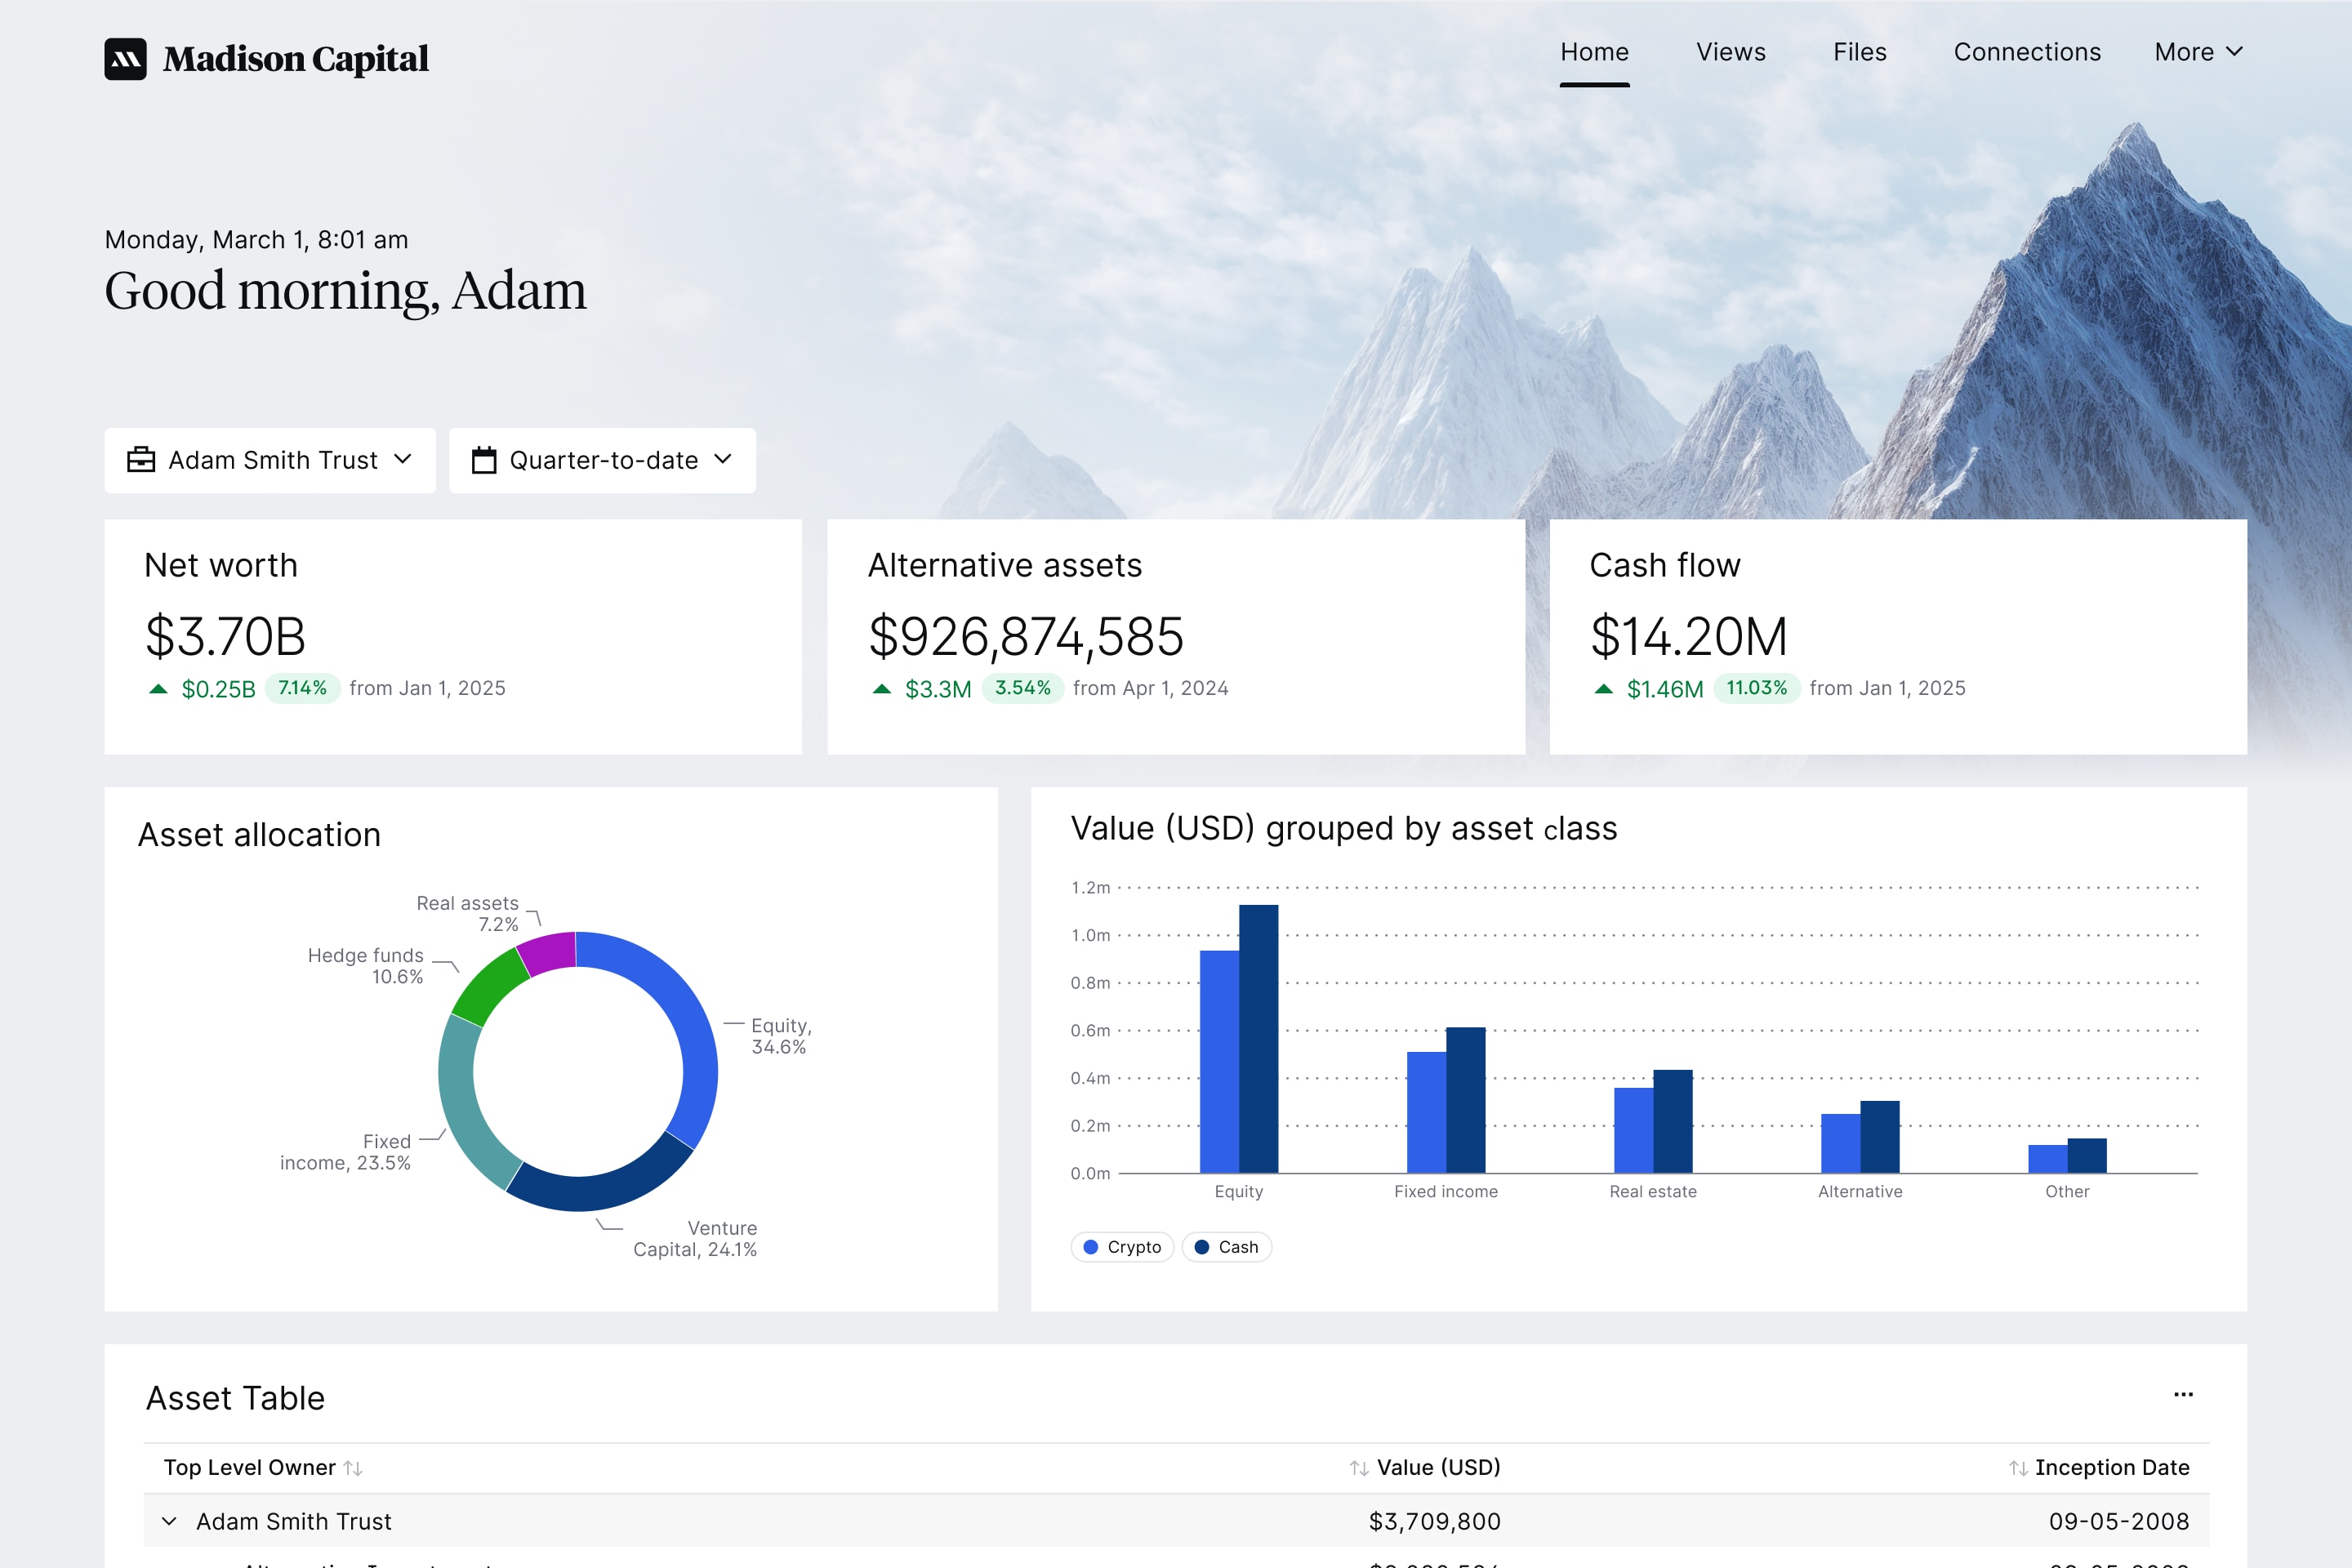Collapse the Adam Smith Trust table row
The width and height of the screenshot is (2352, 1568).
tap(169, 1521)
